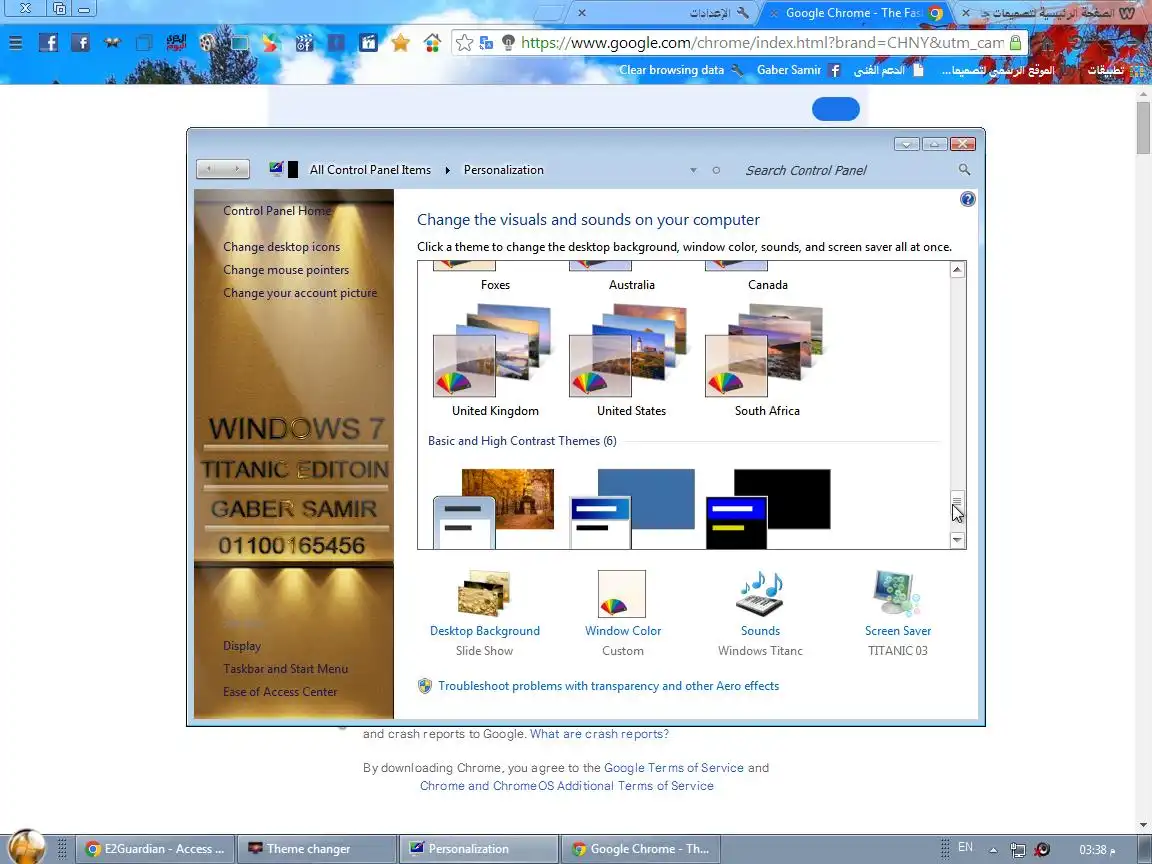Click the gold star extension icon
The width and height of the screenshot is (1152, 864).
click(x=400, y=43)
